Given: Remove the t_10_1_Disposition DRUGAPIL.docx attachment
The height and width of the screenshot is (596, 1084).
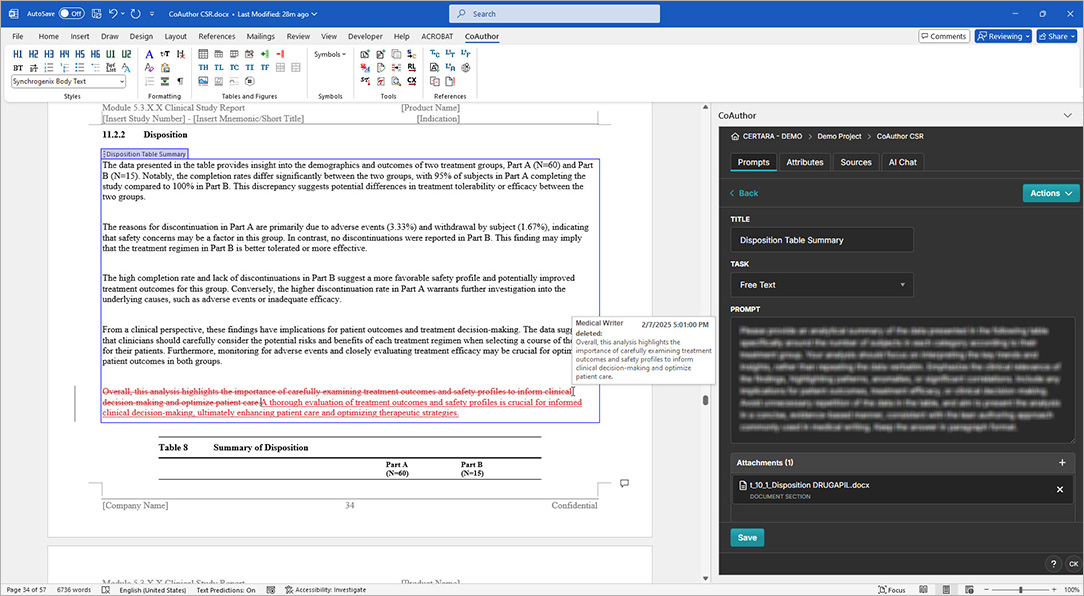Looking at the screenshot, I should 1060,490.
